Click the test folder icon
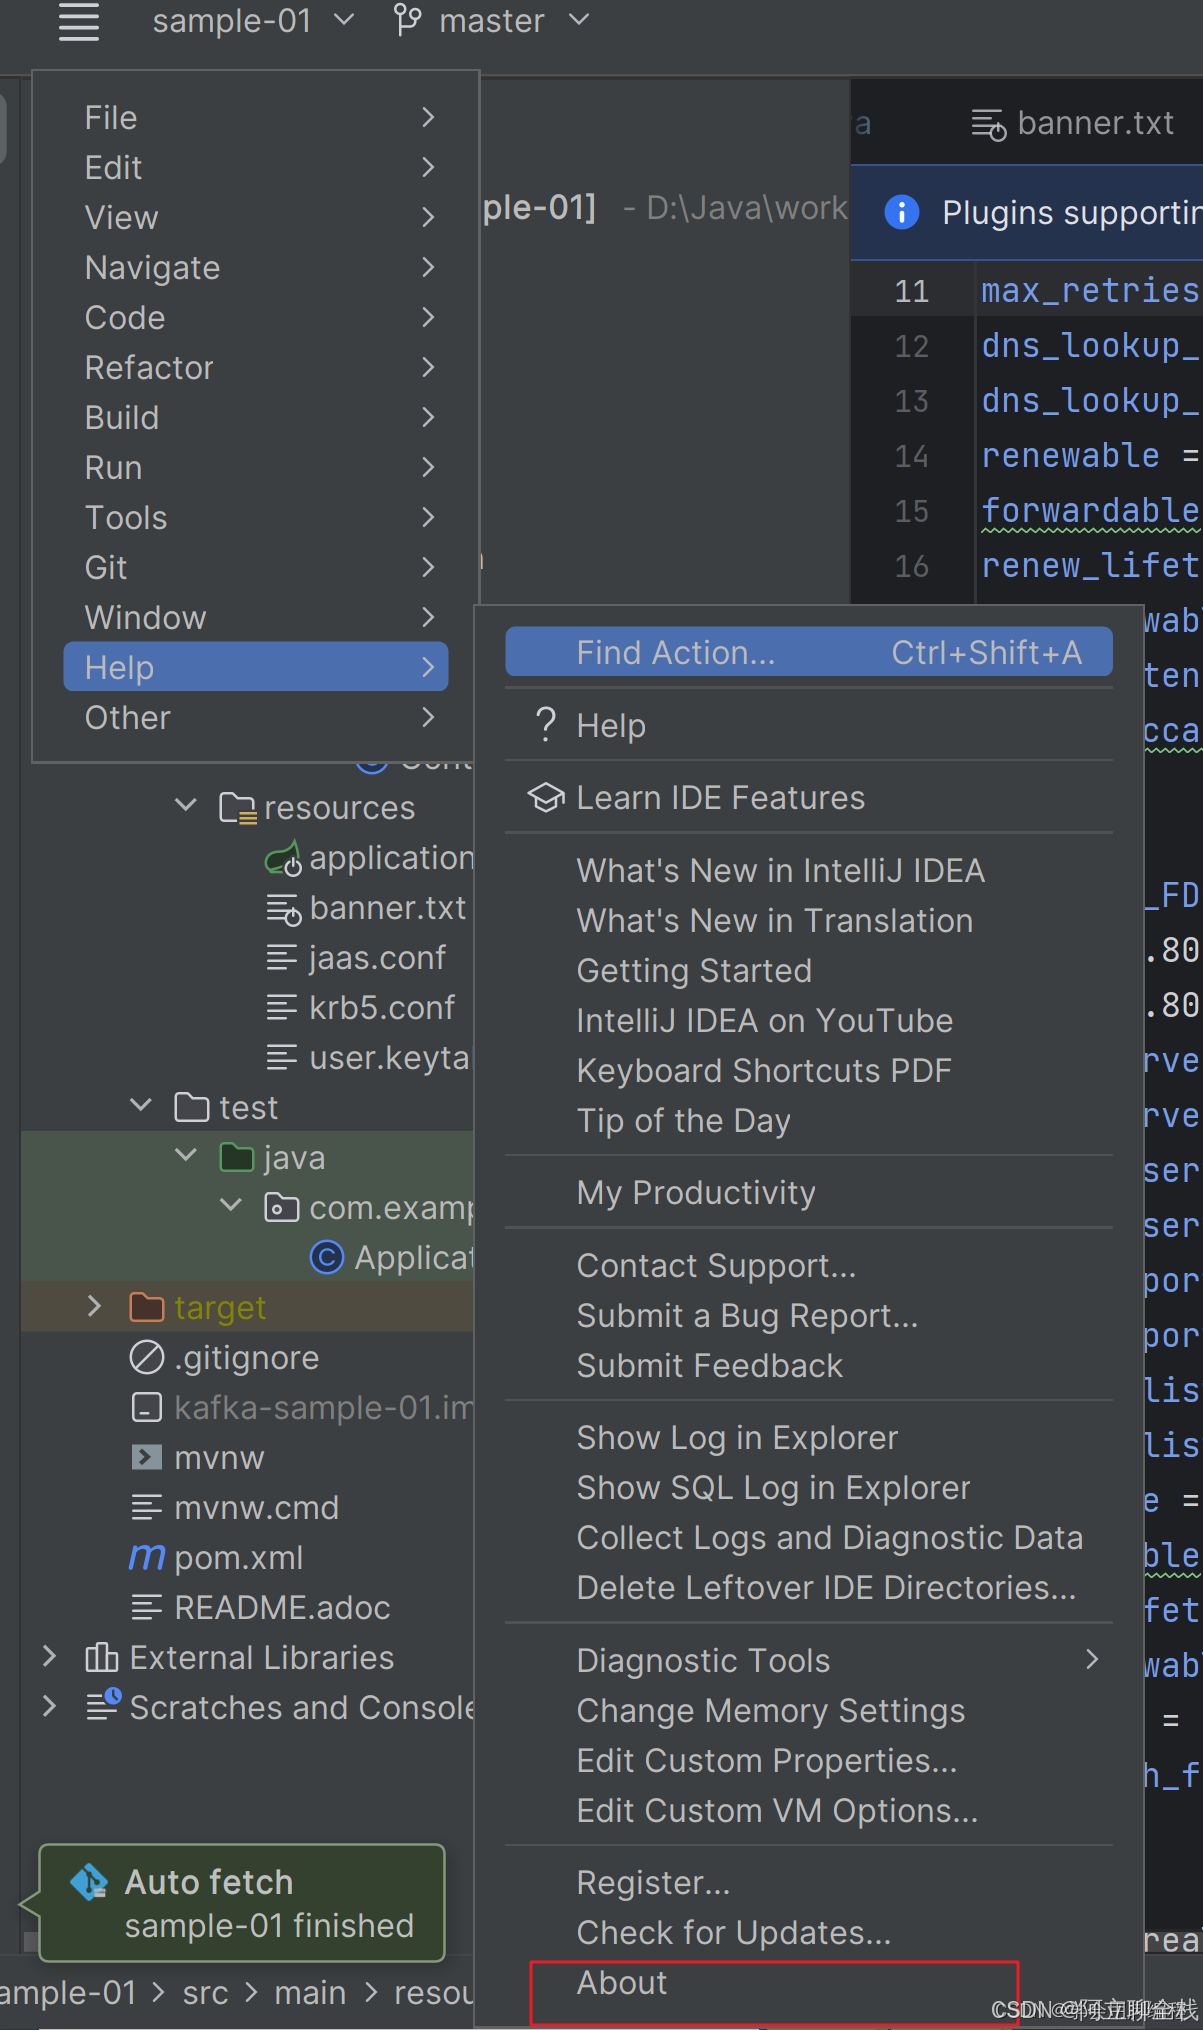1203x2030 pixels. (x=192, y=1107)
